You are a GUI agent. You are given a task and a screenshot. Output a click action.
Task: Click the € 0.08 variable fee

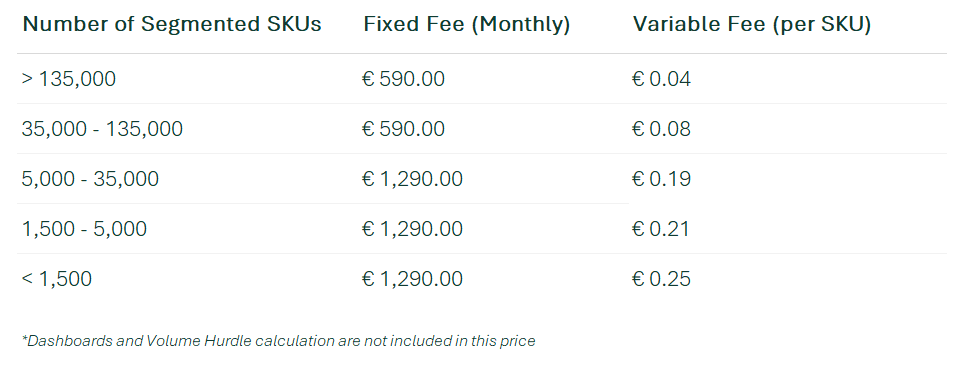[x=662, y=129]
